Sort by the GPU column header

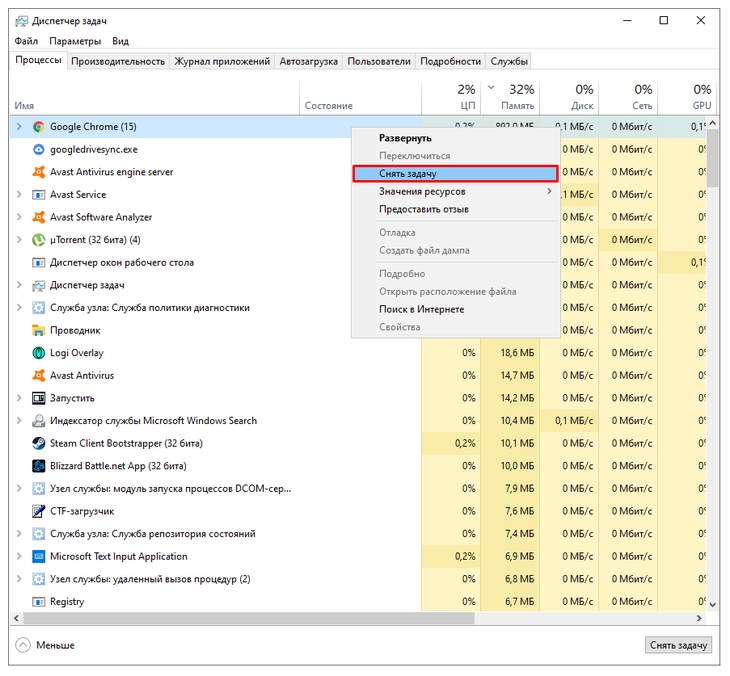click(x=687, y=97)
